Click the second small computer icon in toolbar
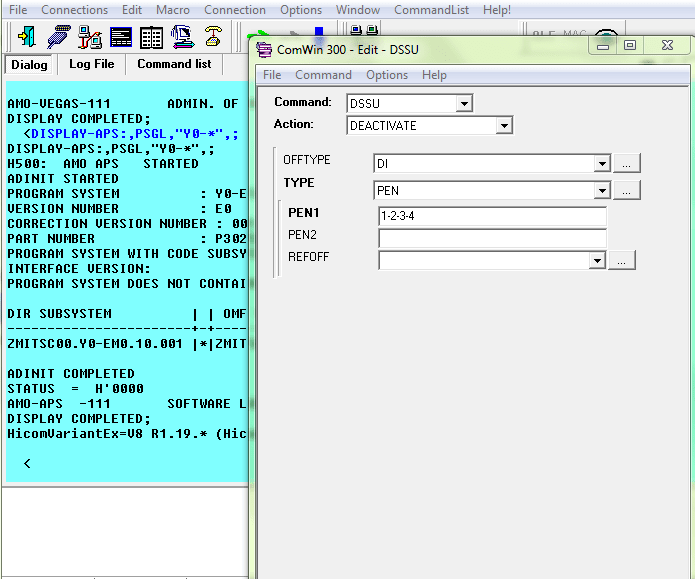The width and height of the screenshot is (695, 579). (372, 30)
